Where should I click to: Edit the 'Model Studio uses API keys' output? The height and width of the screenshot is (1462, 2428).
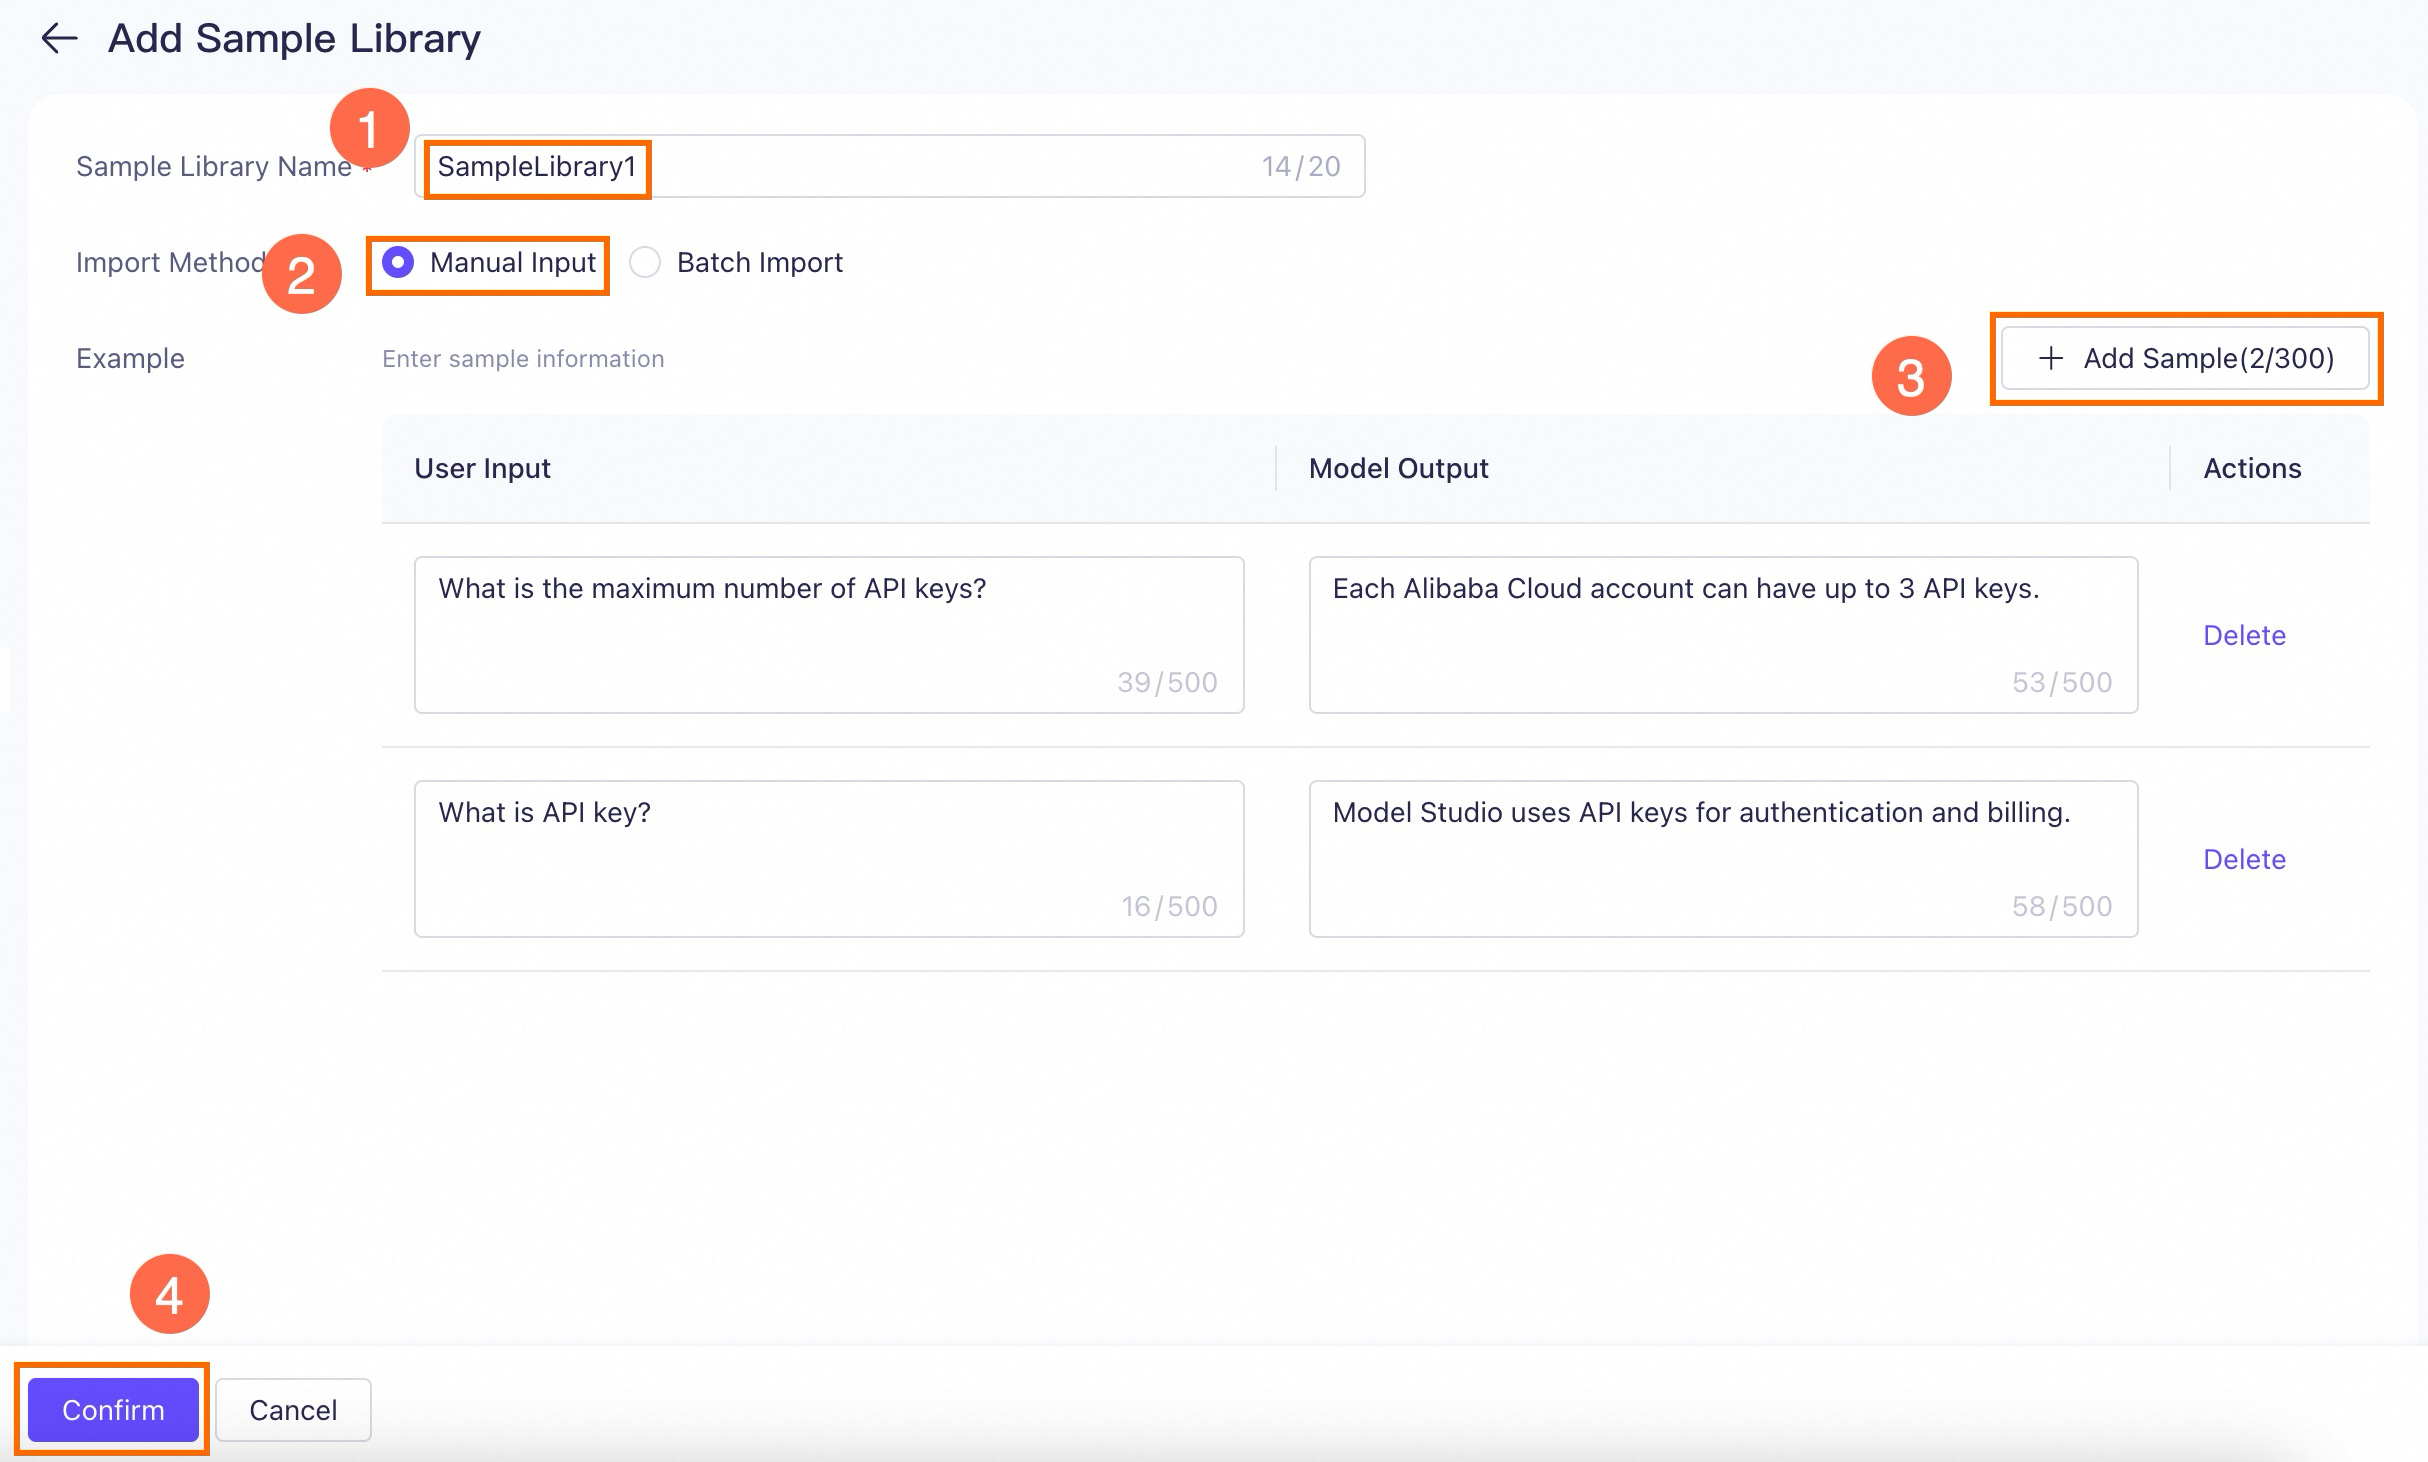coord(1723,859)
